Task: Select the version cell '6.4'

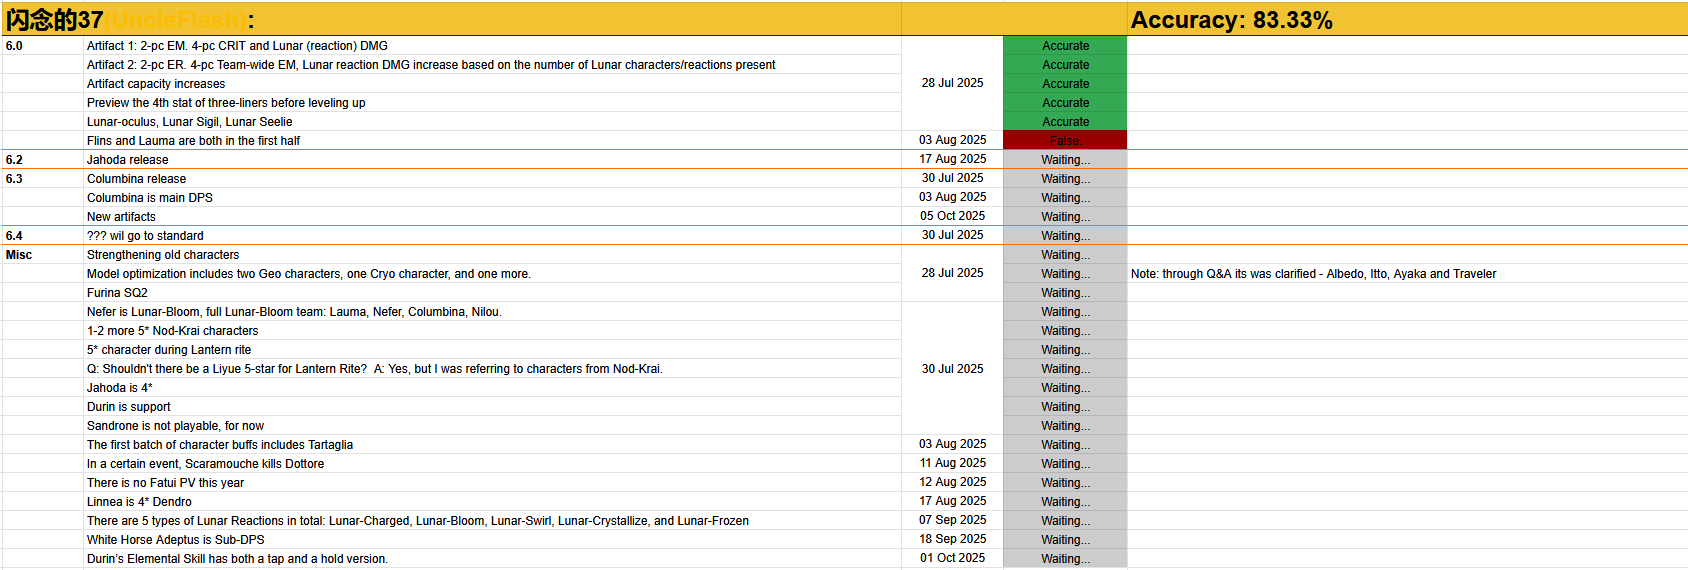Action: (x=43, y=236)
